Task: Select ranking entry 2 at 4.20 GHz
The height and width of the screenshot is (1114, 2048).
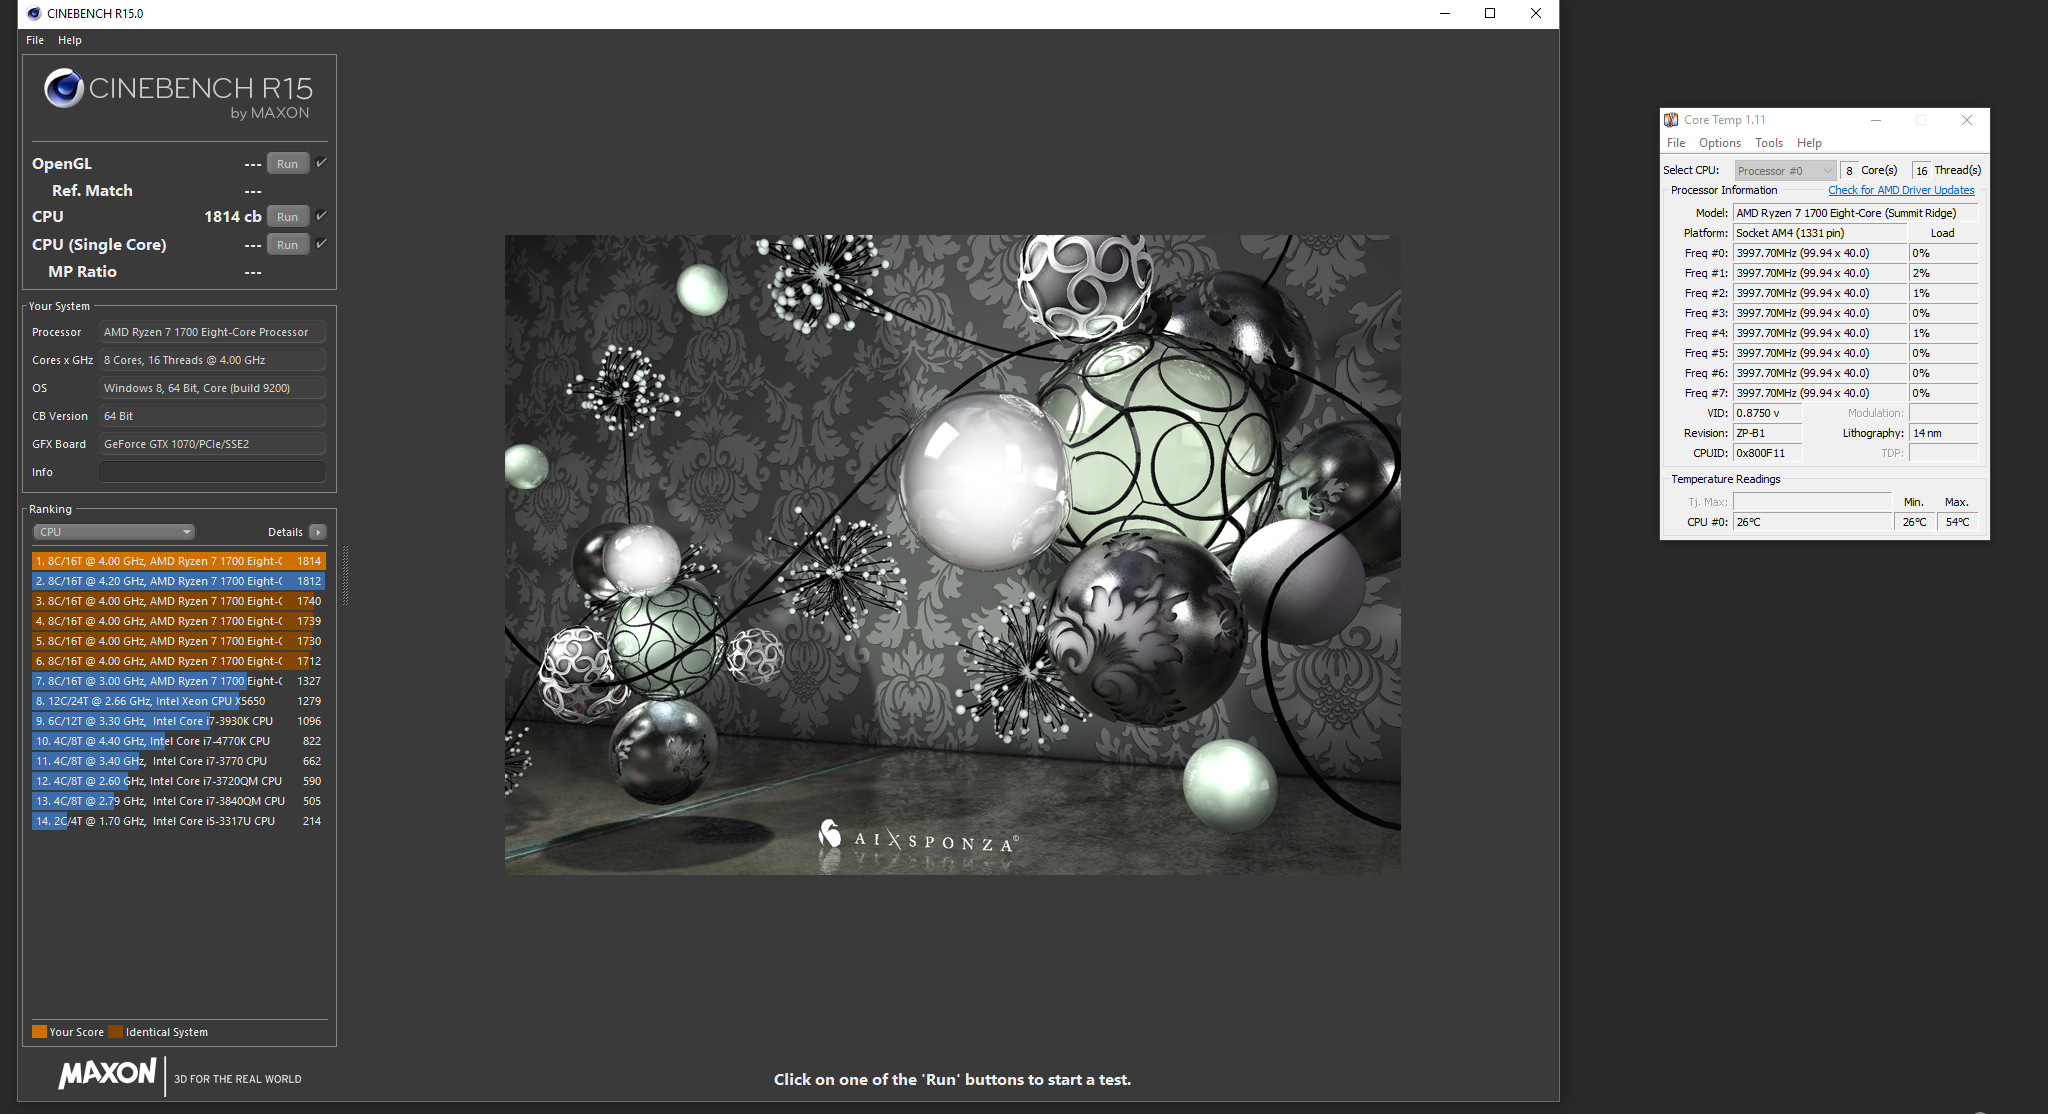Action: point(178,581)
